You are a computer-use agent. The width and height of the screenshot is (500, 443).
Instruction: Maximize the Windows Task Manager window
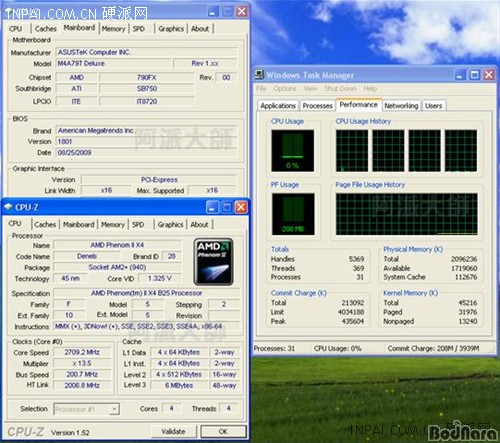click(474, 75)
